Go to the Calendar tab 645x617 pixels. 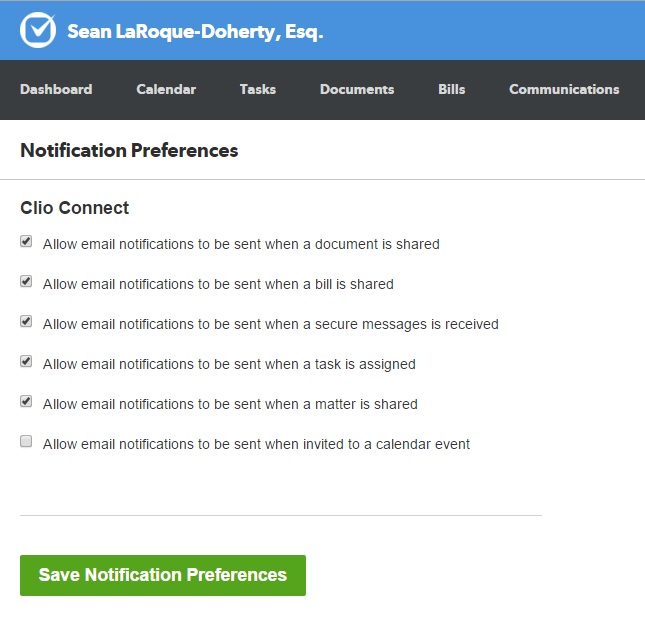[x=166, y=89]
